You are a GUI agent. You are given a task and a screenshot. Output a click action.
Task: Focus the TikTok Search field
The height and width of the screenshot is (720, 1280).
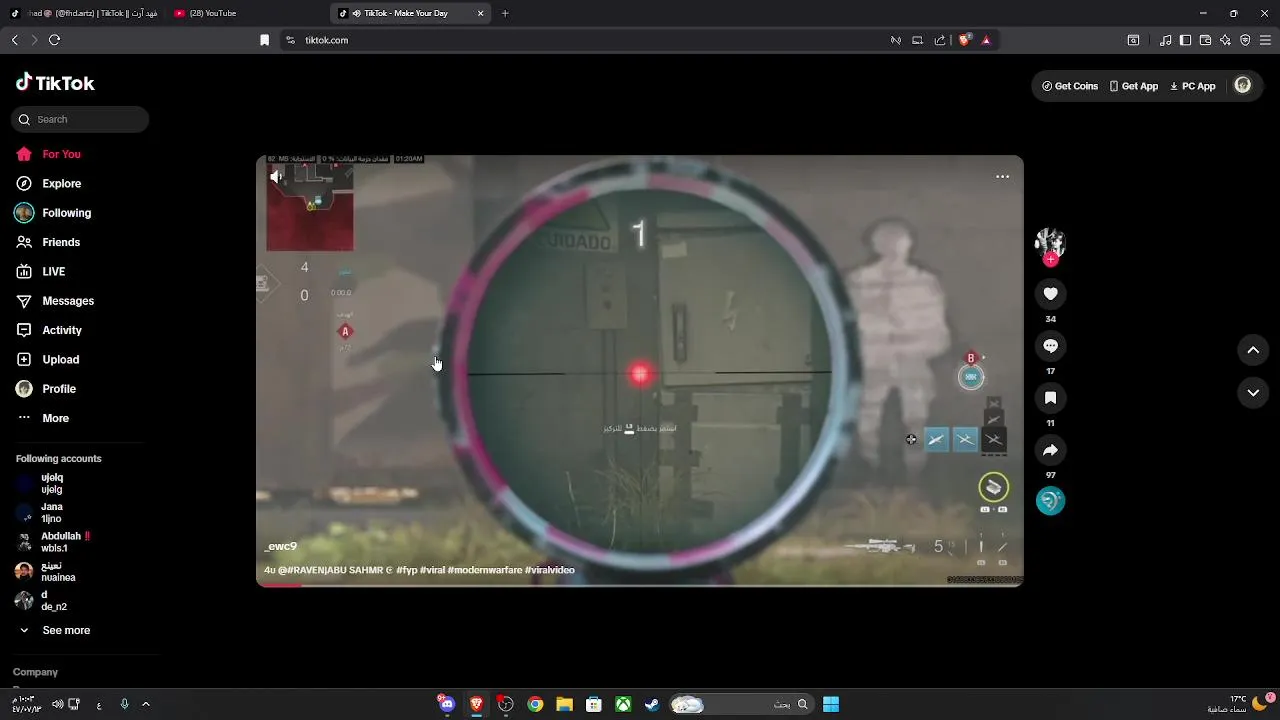(x=80, y=119)
